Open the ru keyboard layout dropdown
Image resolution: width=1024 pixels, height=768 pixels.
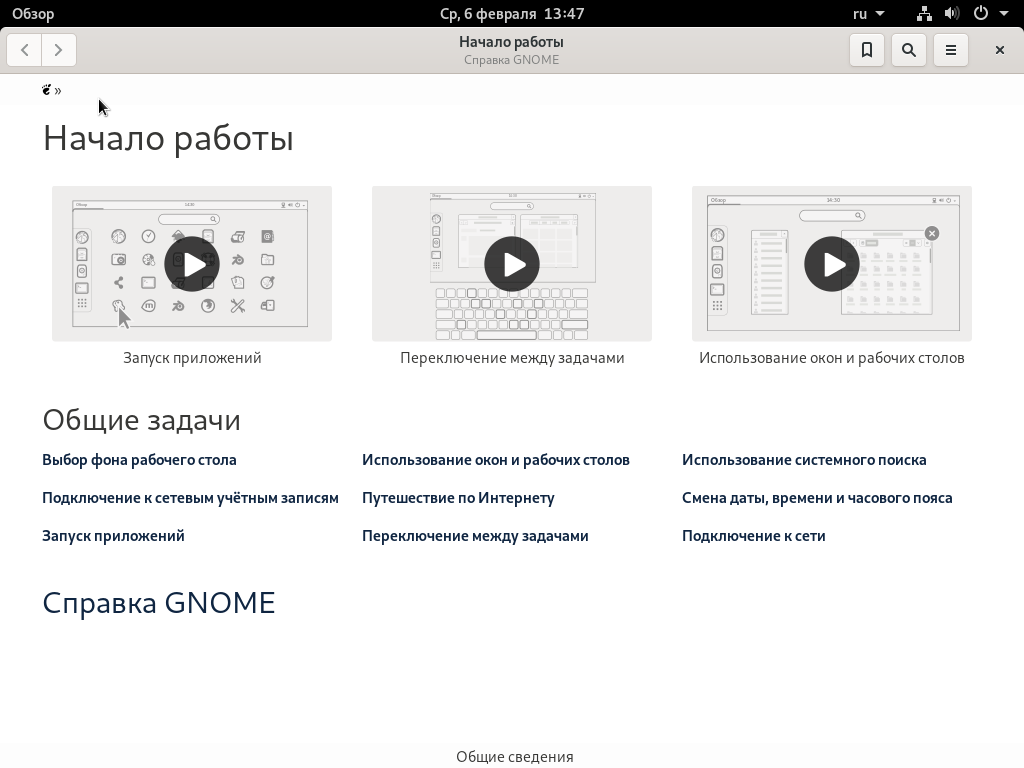[x=869, y=14]
